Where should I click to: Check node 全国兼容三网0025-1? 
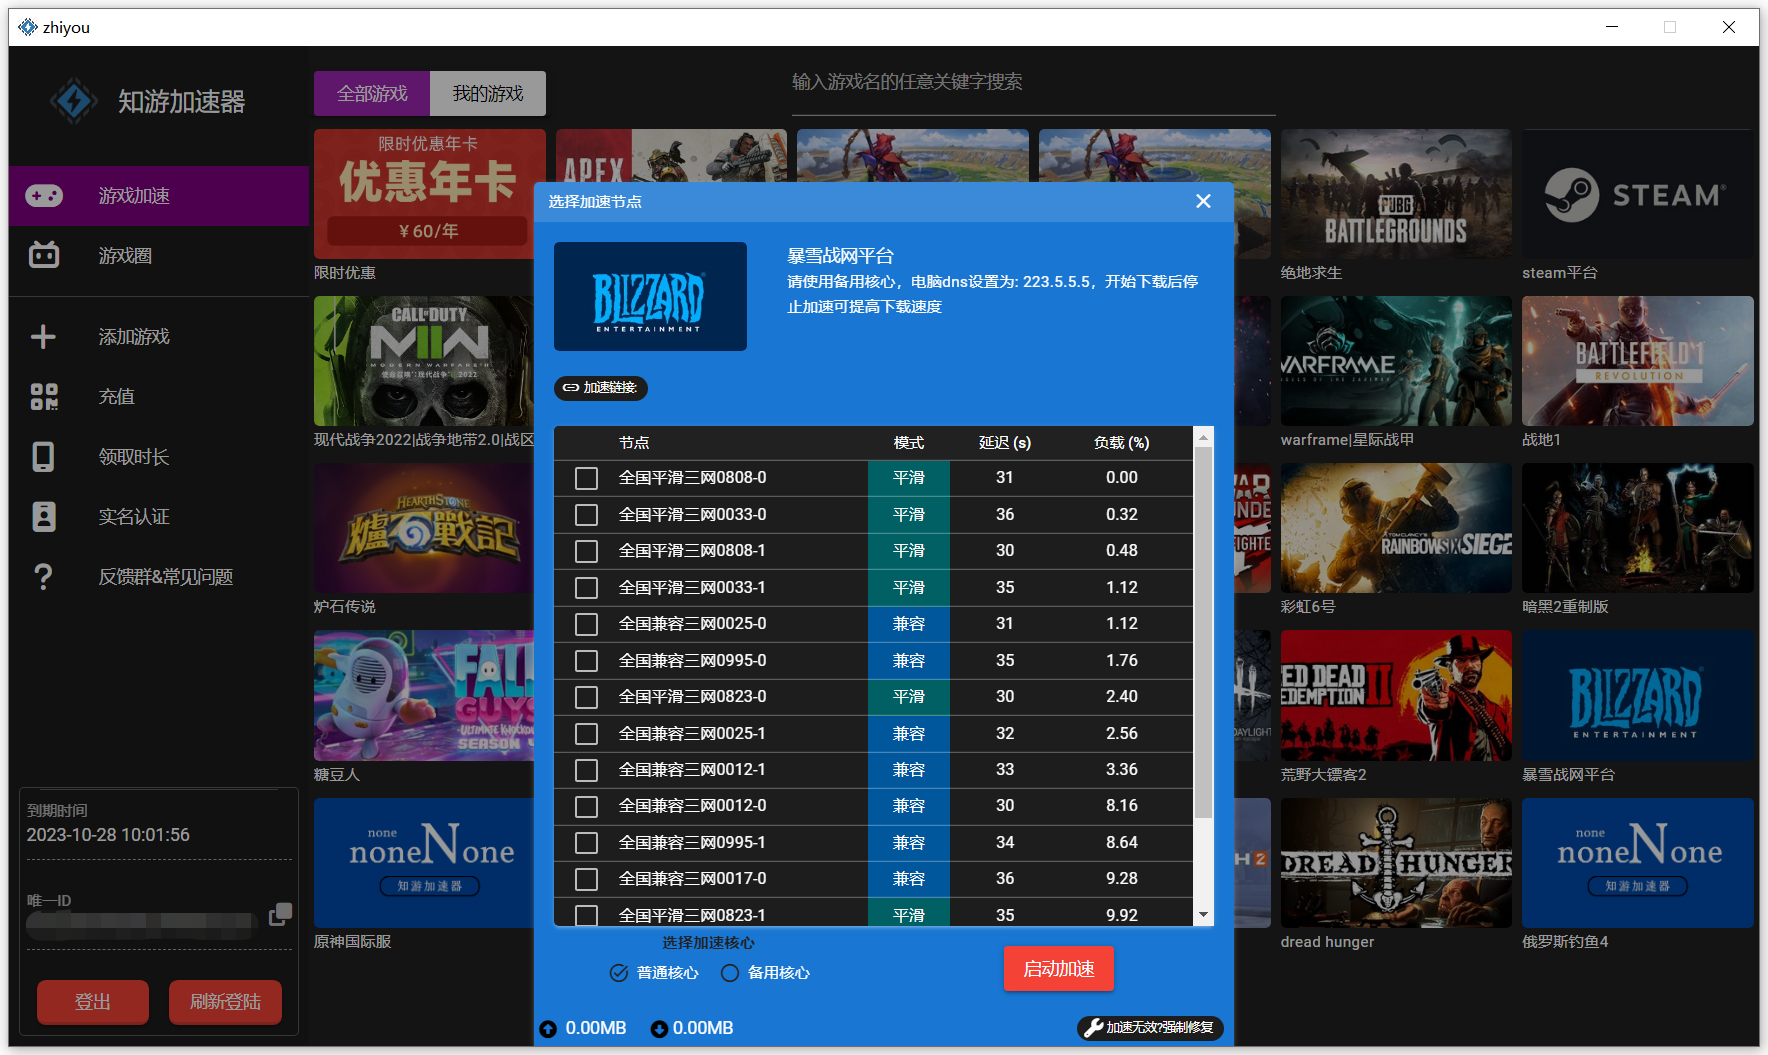click(586, 734)
